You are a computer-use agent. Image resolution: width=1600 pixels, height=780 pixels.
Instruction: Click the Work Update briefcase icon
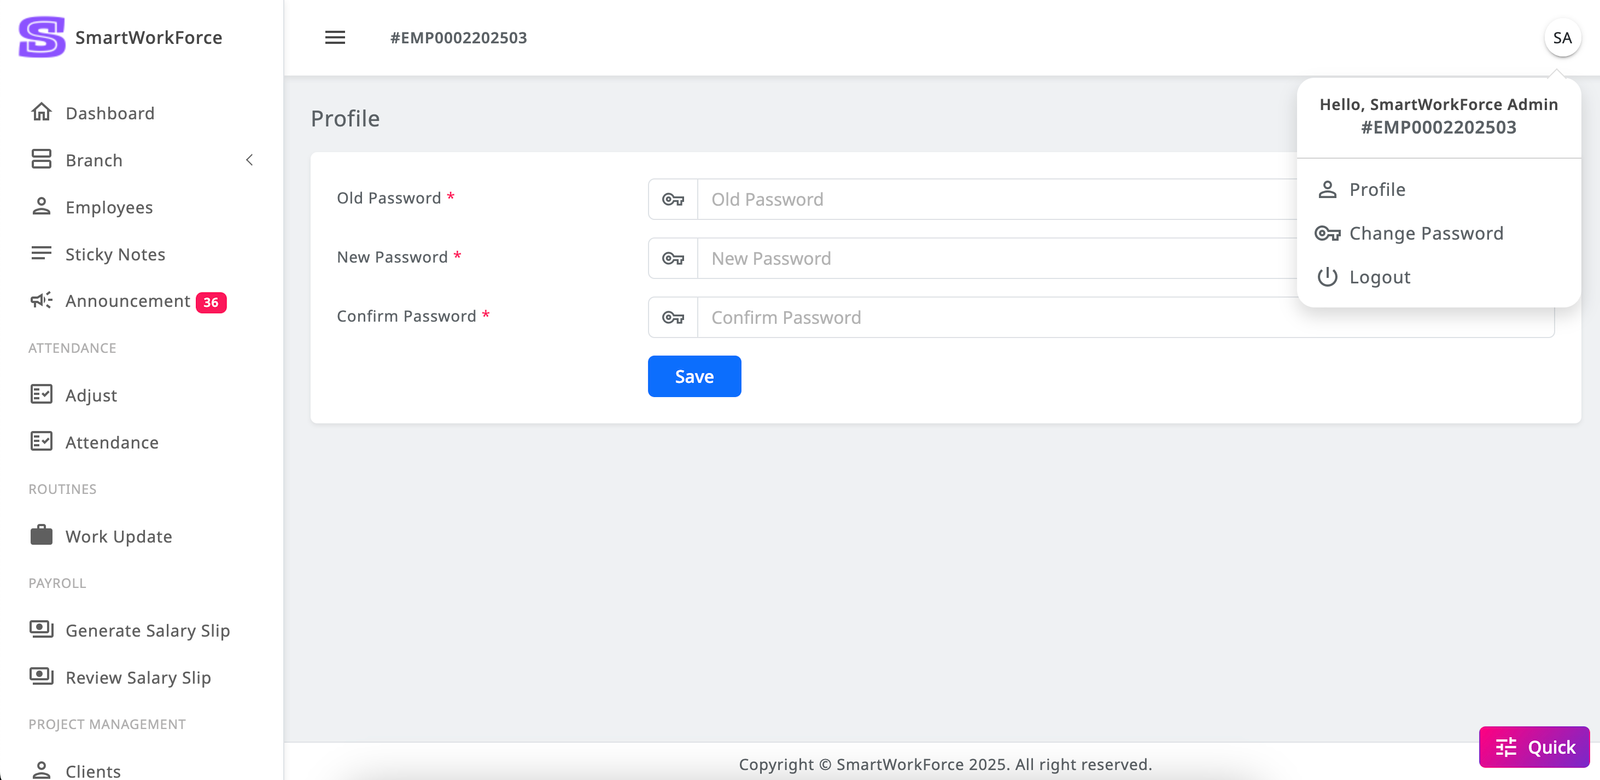pyautogui.click(x=41, y=536)
